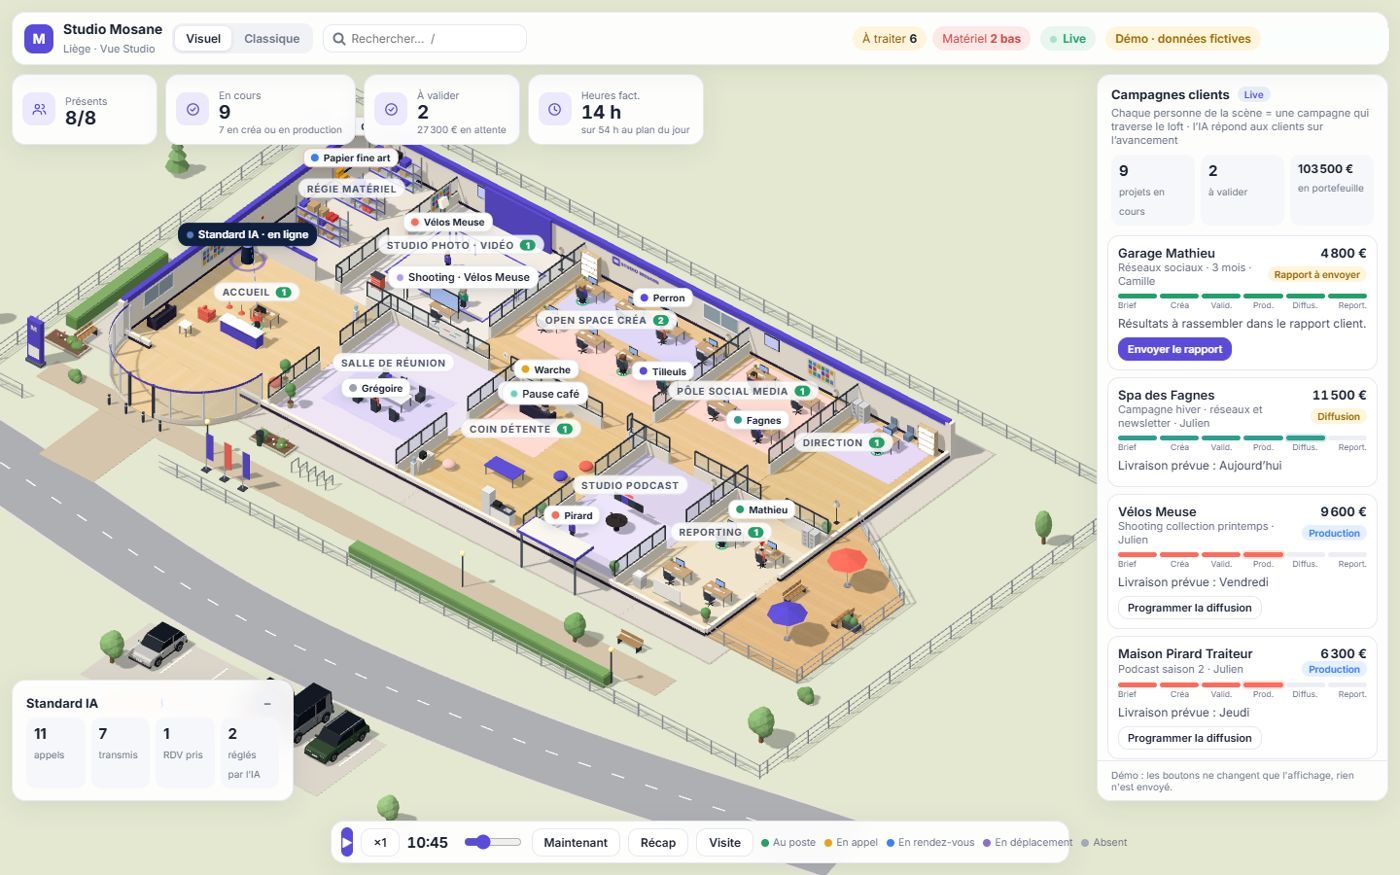
Task: Open the Spa des Fagnes campaign card
Action: pos(1242,431)
